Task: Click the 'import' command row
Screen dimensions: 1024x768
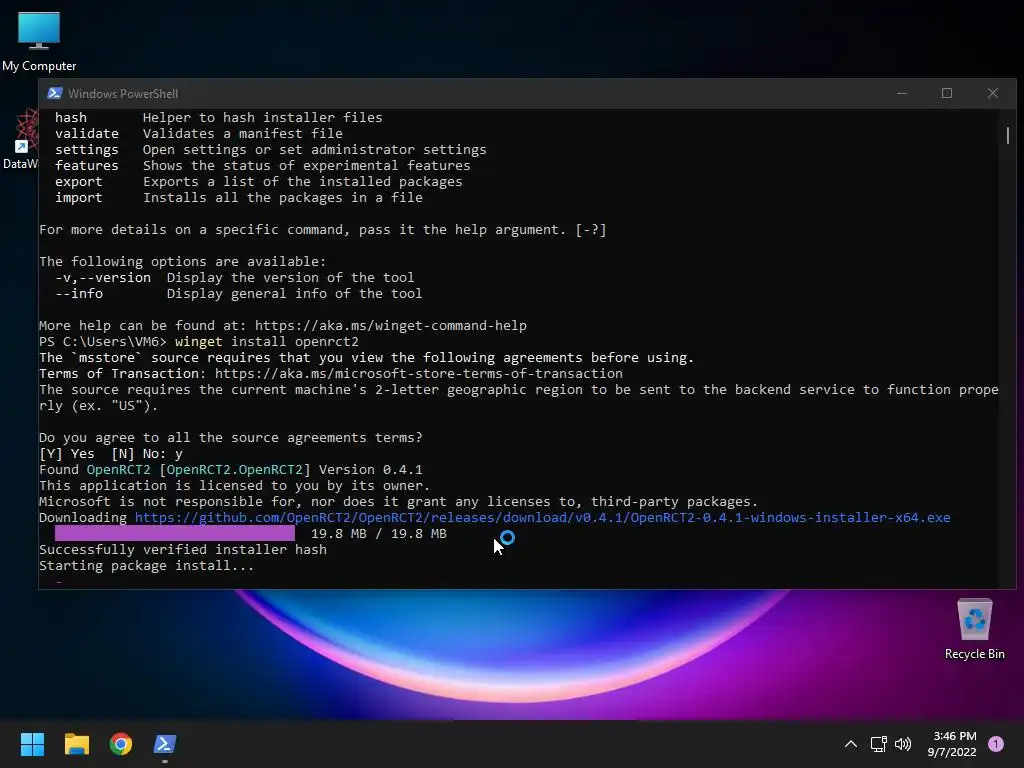Action: point(238,197)
